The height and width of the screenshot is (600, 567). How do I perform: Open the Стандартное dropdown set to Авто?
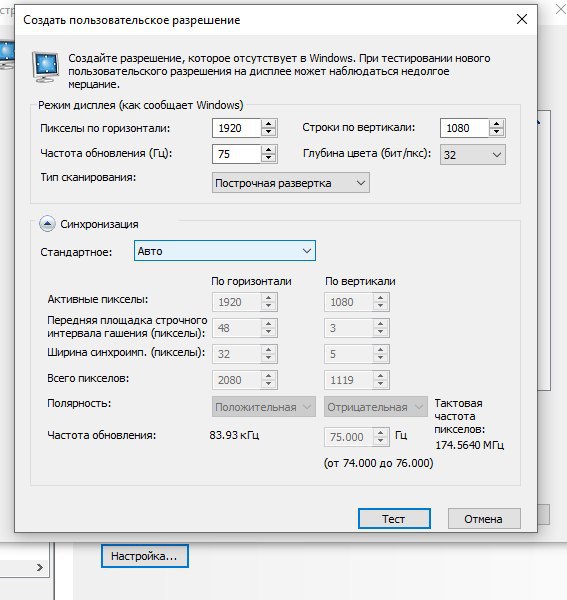point(225,251)
